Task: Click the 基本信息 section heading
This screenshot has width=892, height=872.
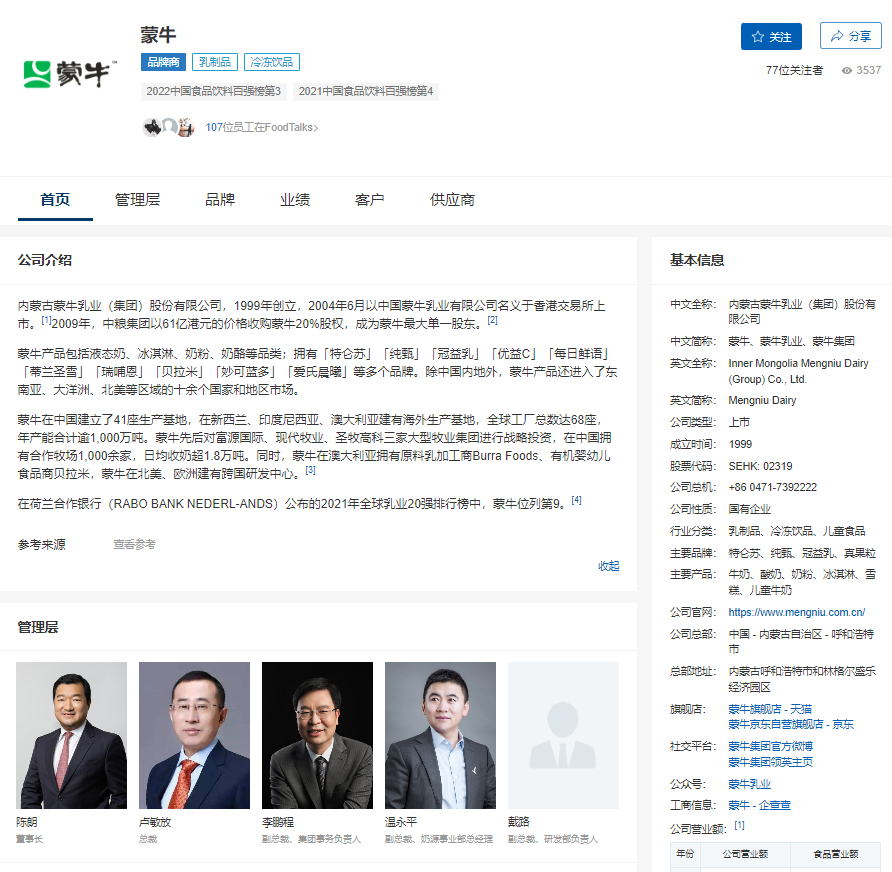Action: [697, 260]
